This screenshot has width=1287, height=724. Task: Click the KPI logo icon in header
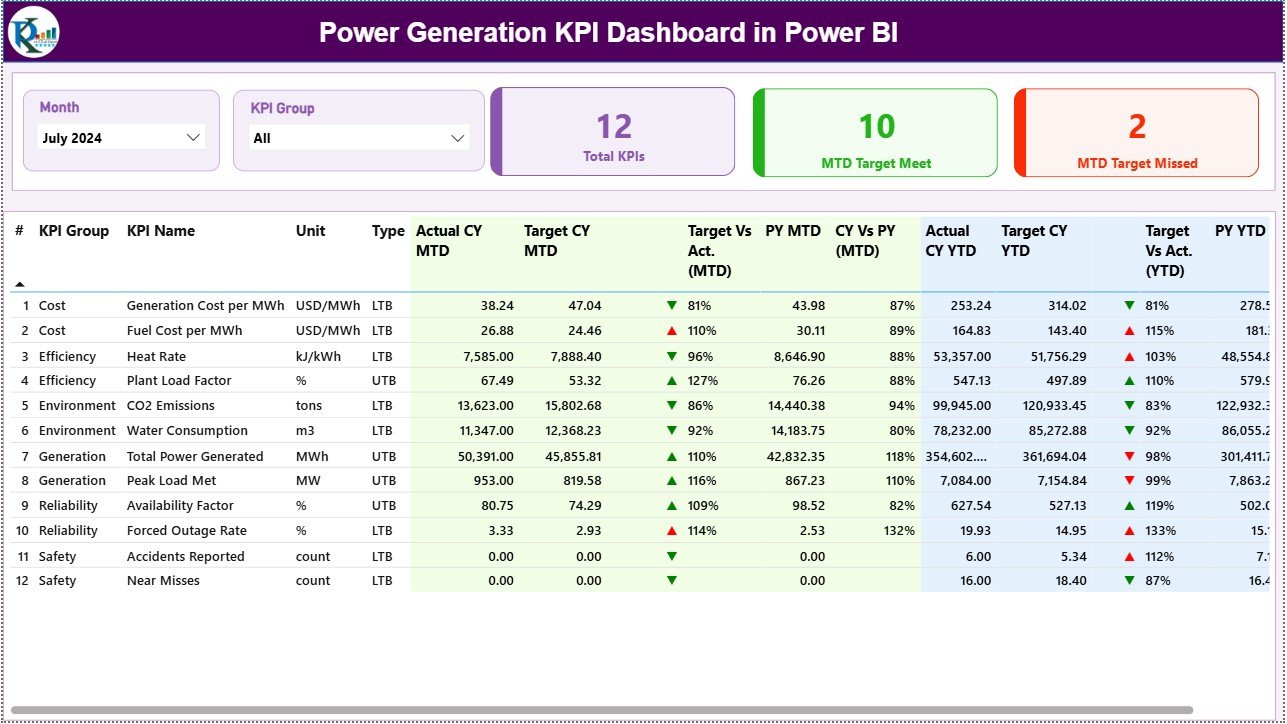click(34, 32)
